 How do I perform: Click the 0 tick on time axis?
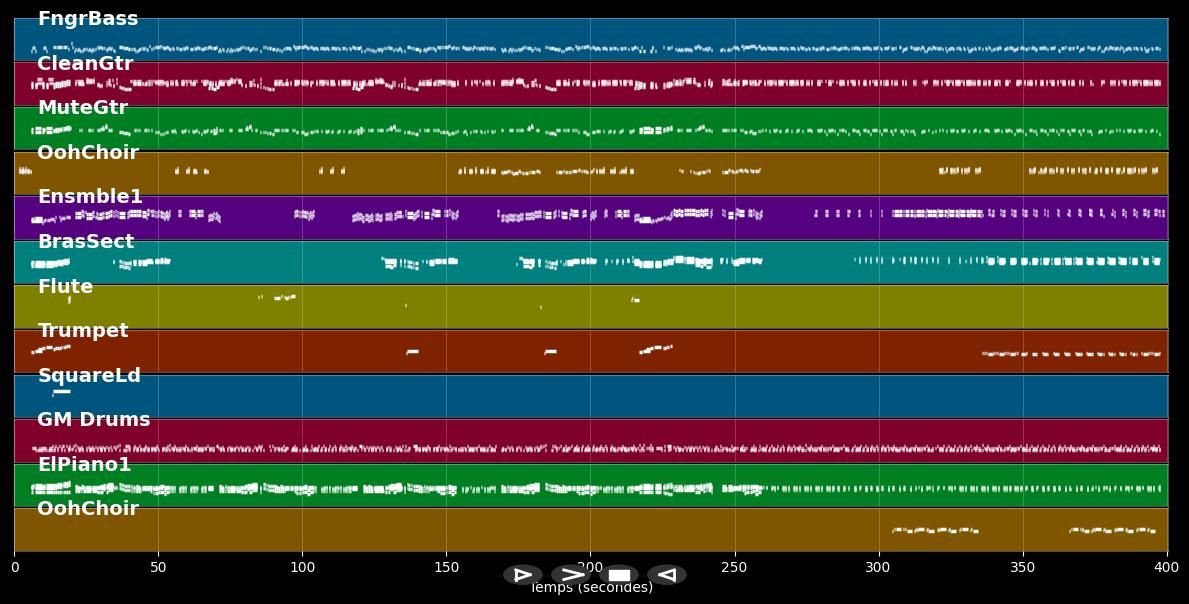[x=14, y=567]
